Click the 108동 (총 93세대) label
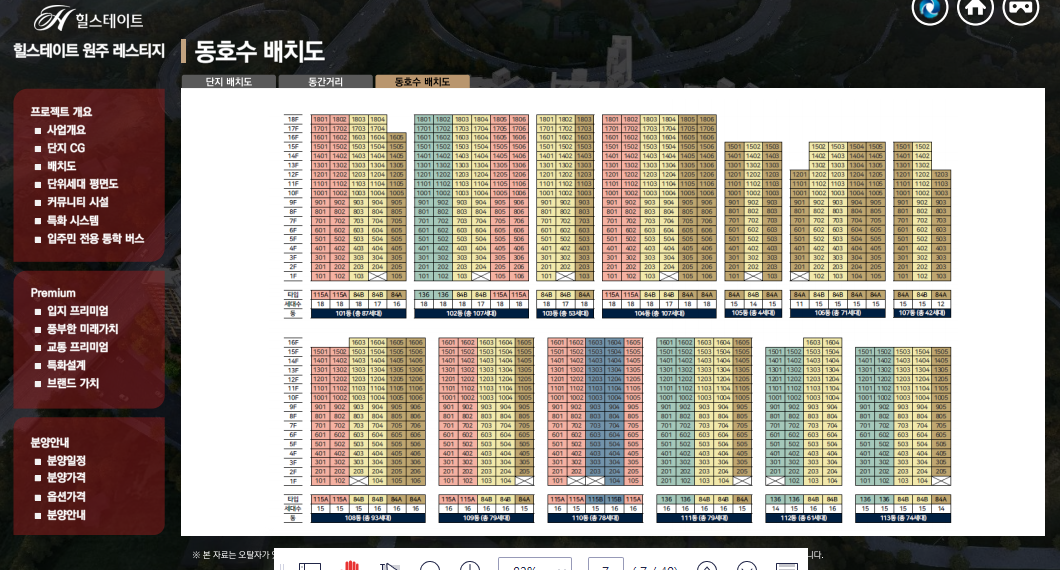 point(368,519)
